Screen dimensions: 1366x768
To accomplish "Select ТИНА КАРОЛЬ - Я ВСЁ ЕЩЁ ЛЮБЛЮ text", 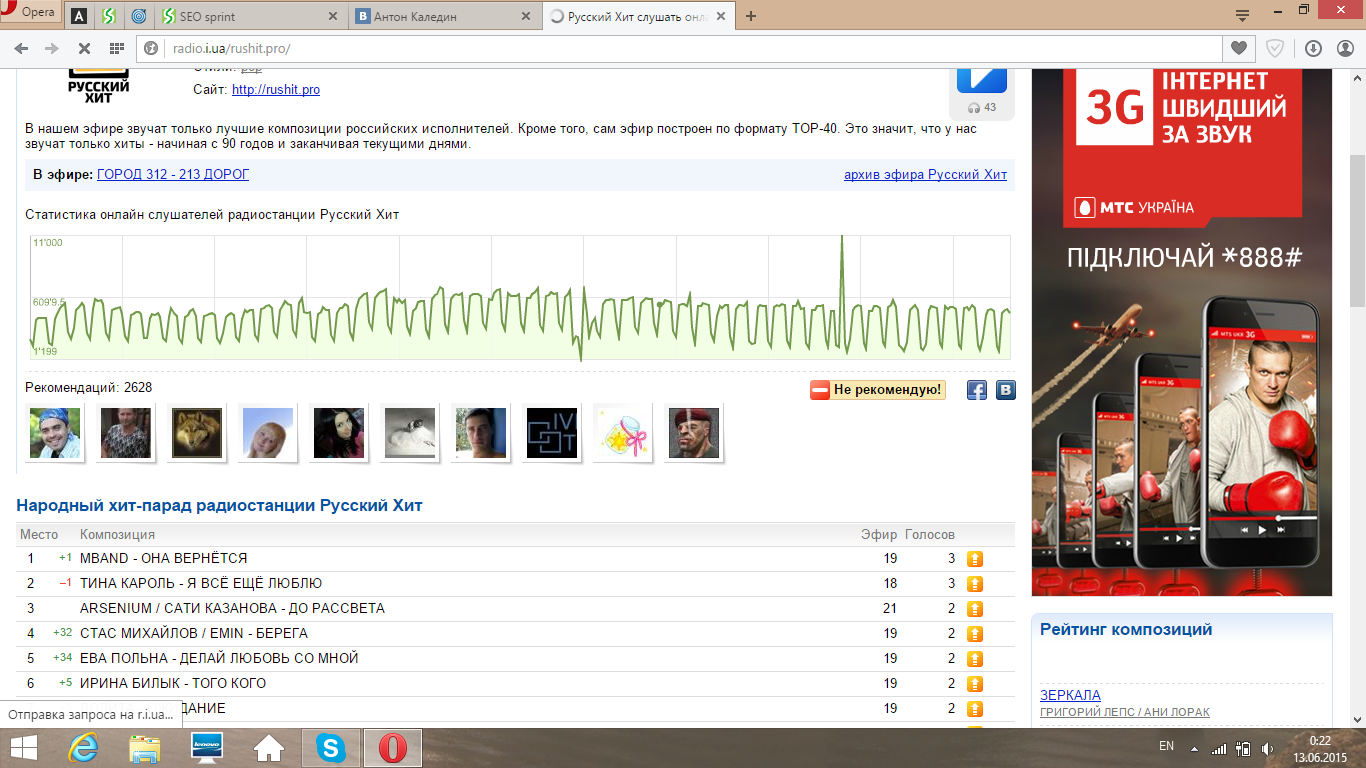I will coord(201,583).
